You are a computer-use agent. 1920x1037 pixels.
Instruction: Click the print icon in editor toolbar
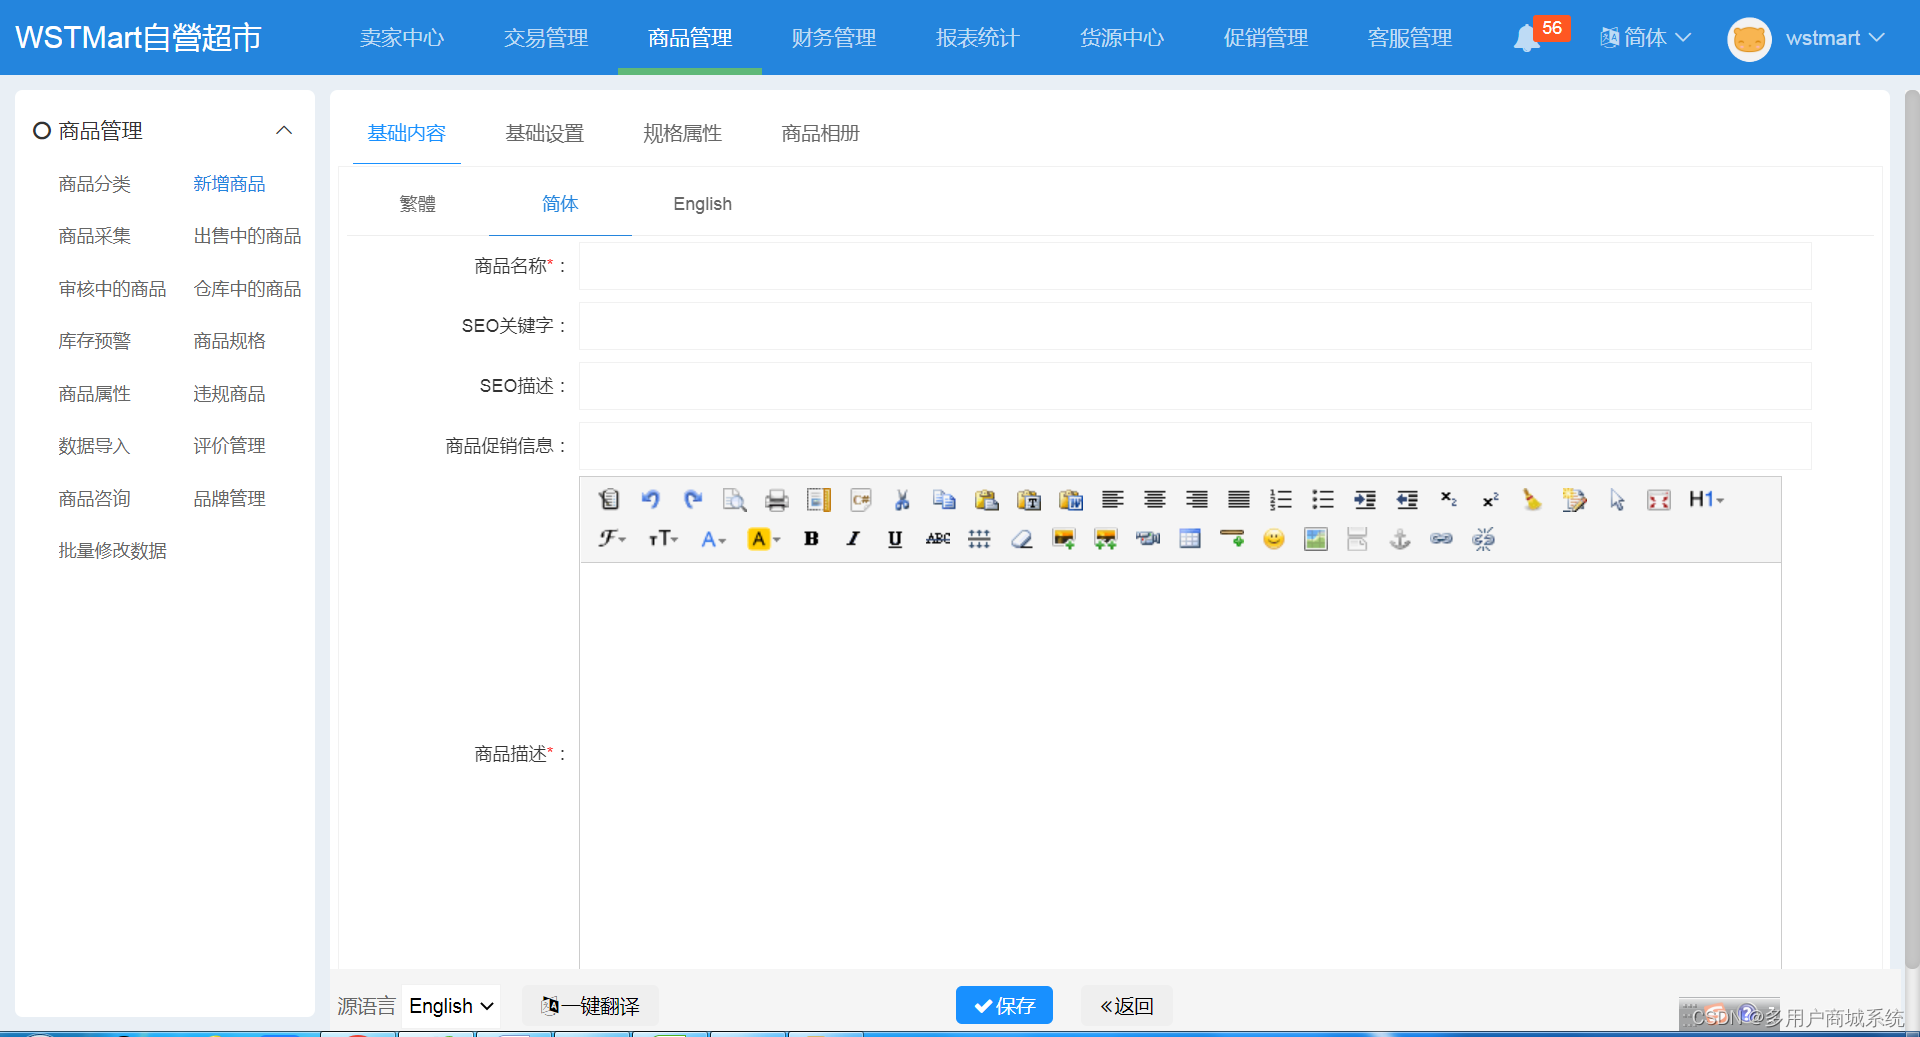click(x=776, y=499)
